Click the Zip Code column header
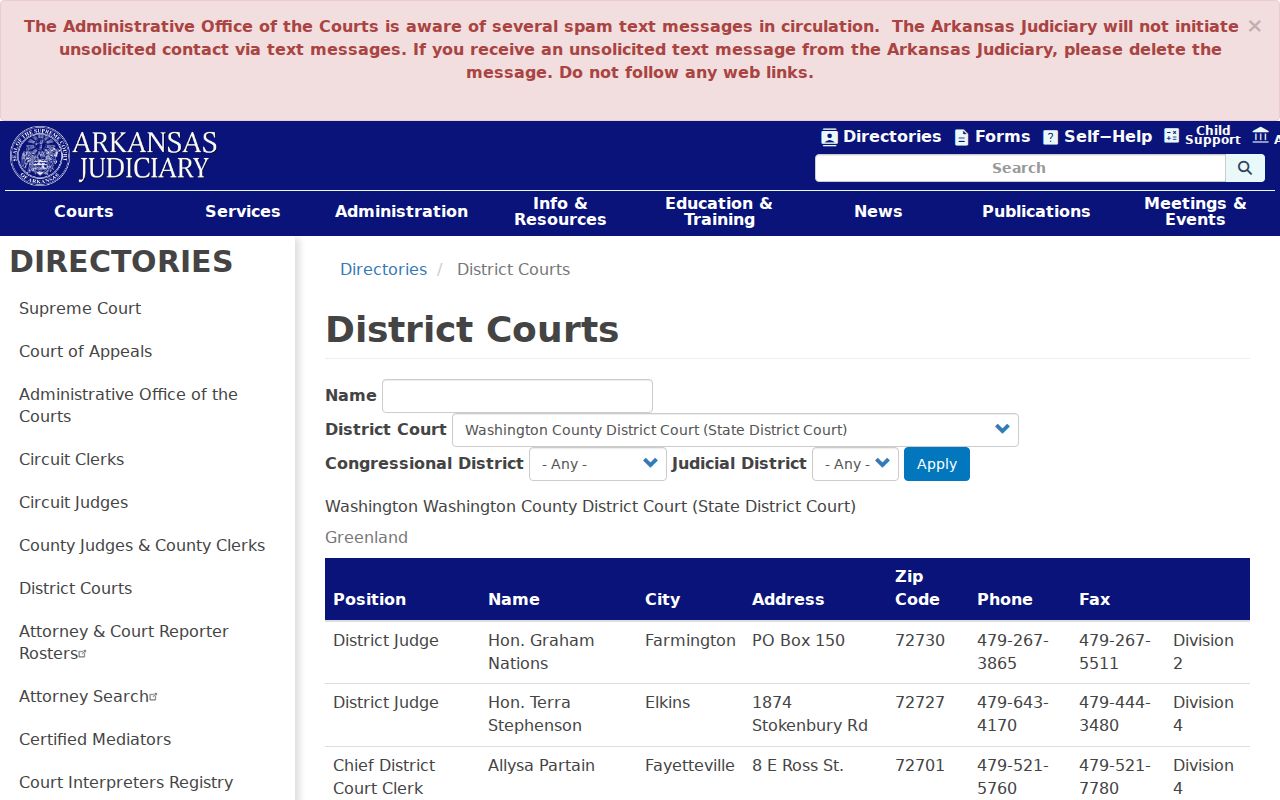The height and width of the screenshot is (800, 1280). pyautogui.click(x=917, y=588)
